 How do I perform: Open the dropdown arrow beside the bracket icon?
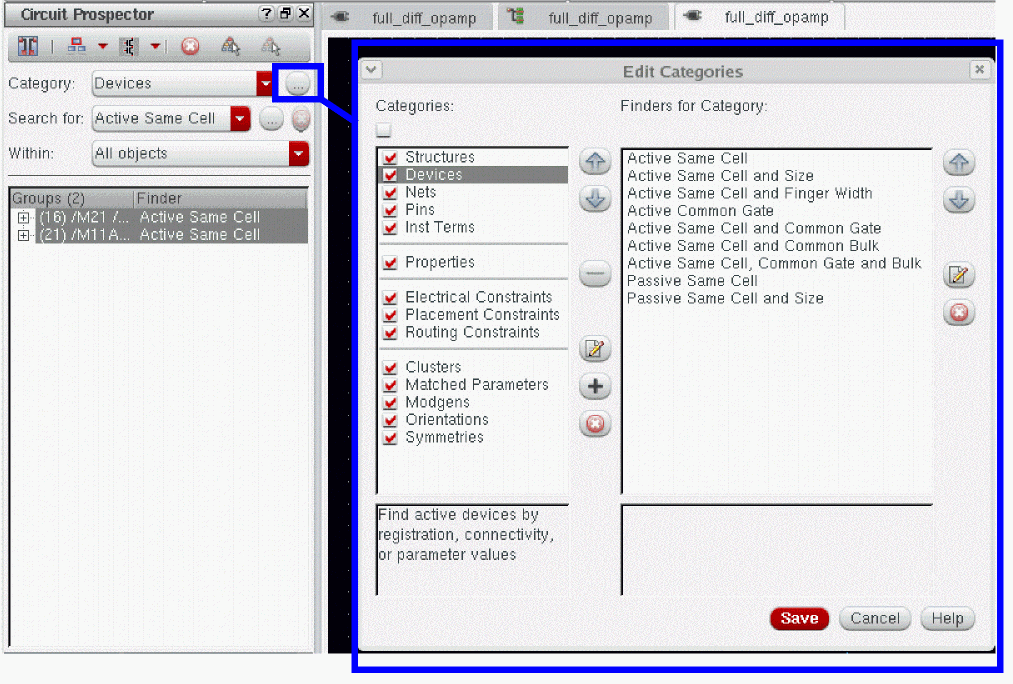pyautogui.click(x=155, y=46)
